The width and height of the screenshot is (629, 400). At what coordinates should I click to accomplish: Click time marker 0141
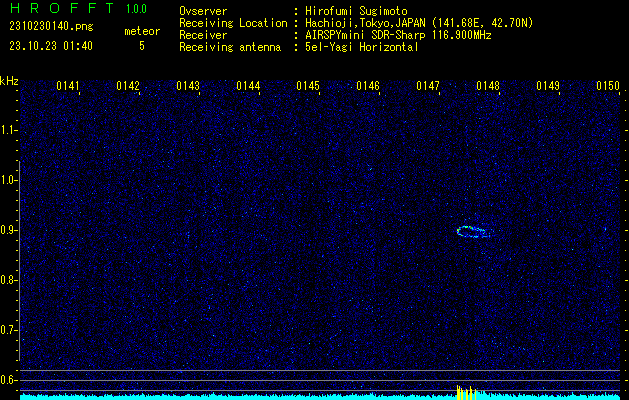click(x=68, y=86)
